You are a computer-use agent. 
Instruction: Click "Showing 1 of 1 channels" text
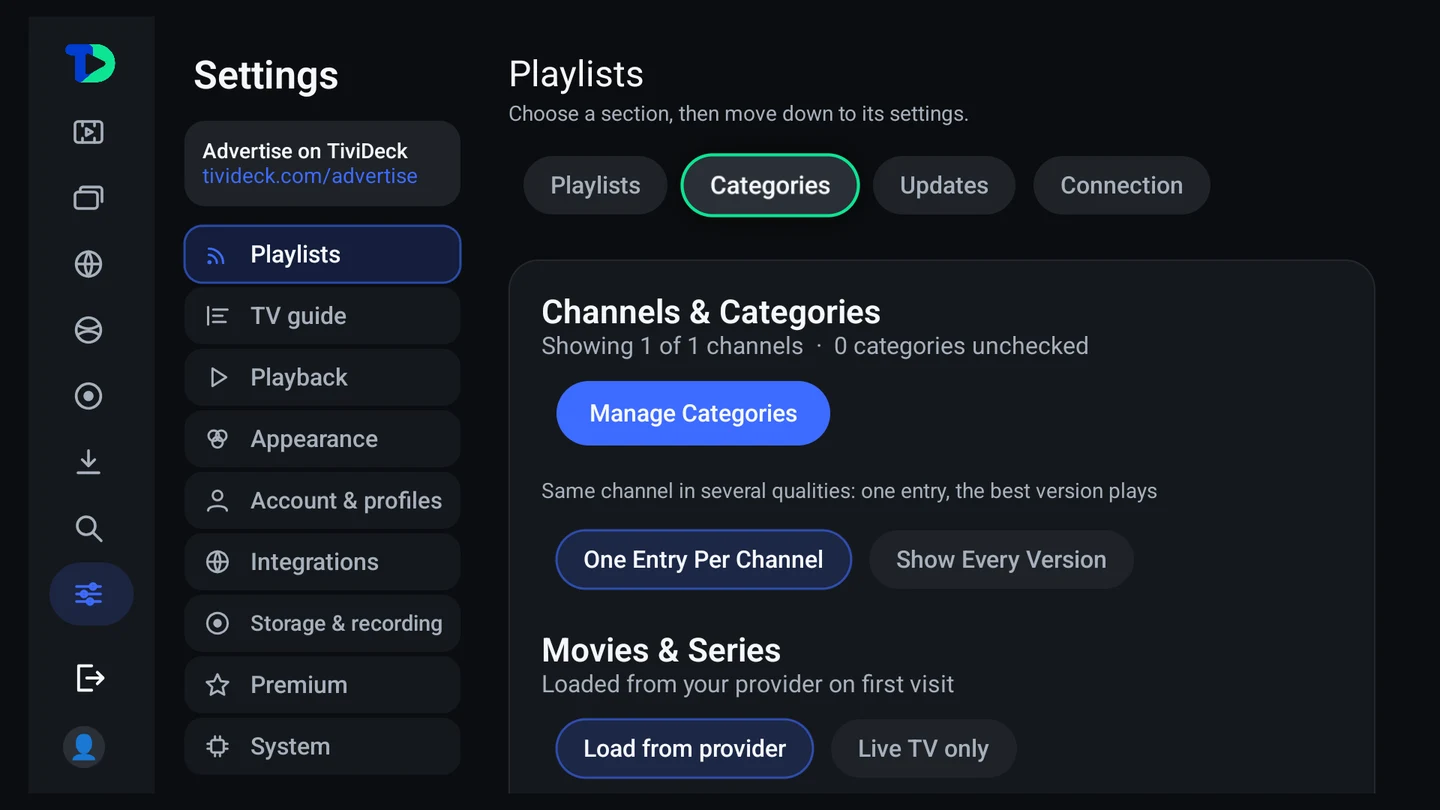tap(672, 346)
